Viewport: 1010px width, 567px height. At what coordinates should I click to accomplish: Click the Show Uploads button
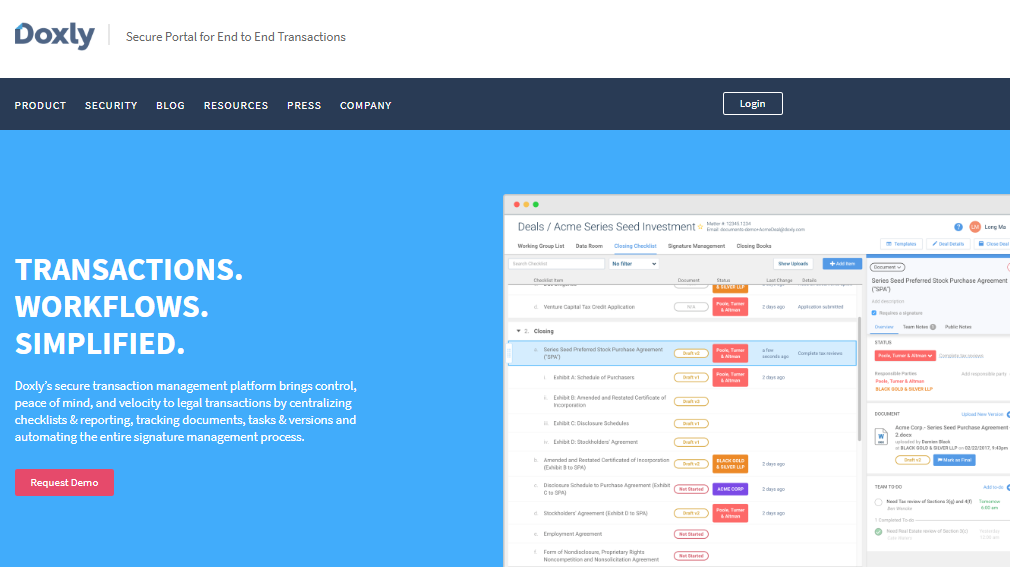pos(793,264)
